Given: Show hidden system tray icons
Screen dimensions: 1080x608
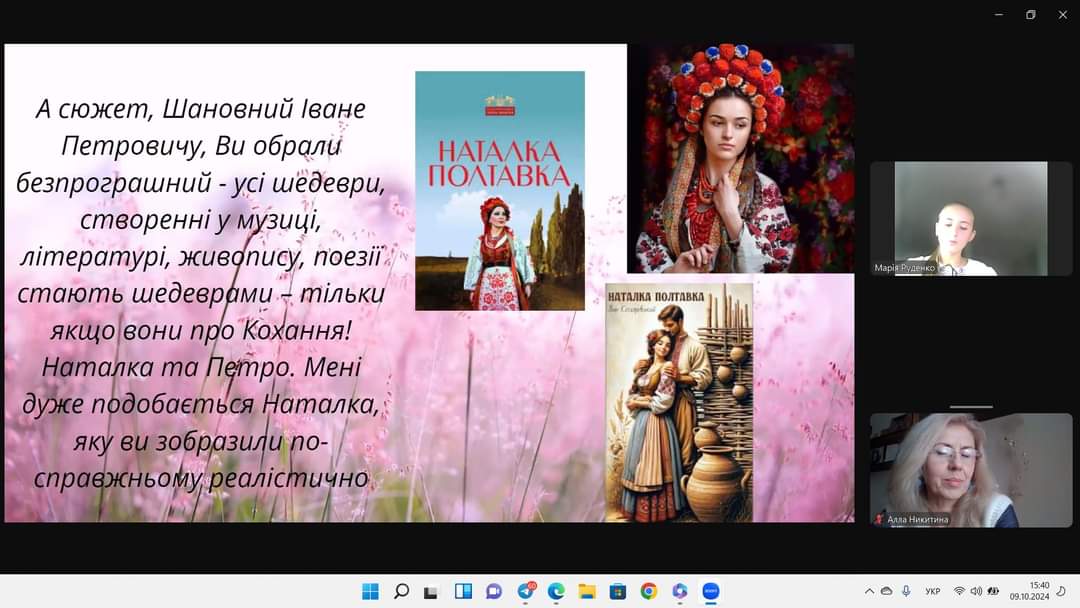Looking at the screenshot, I should tap(869, 591).
